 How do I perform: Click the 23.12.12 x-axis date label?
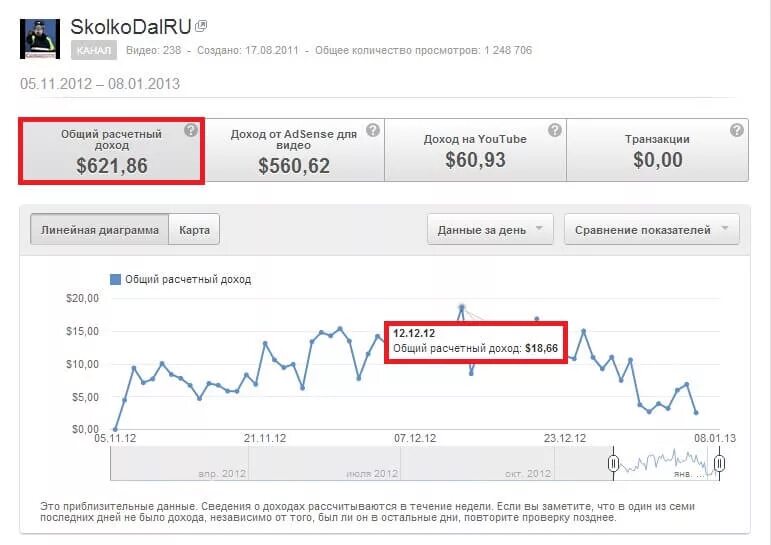(565, 438)
